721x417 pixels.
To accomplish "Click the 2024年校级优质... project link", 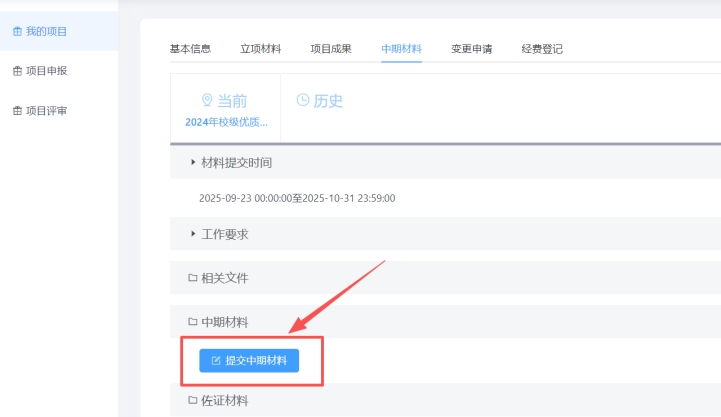I will [226, 122].
